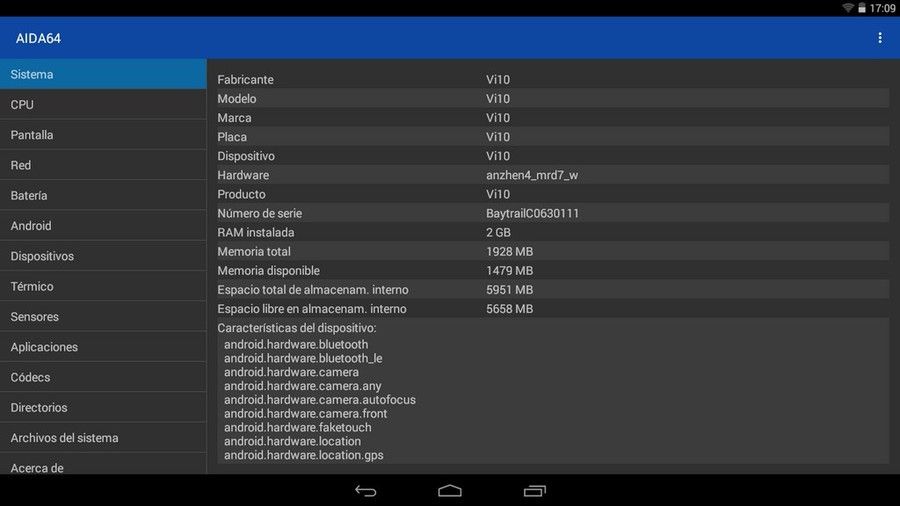Tap the recent apps navigation icon
900x506 pixels.
[x=535, y=491]
